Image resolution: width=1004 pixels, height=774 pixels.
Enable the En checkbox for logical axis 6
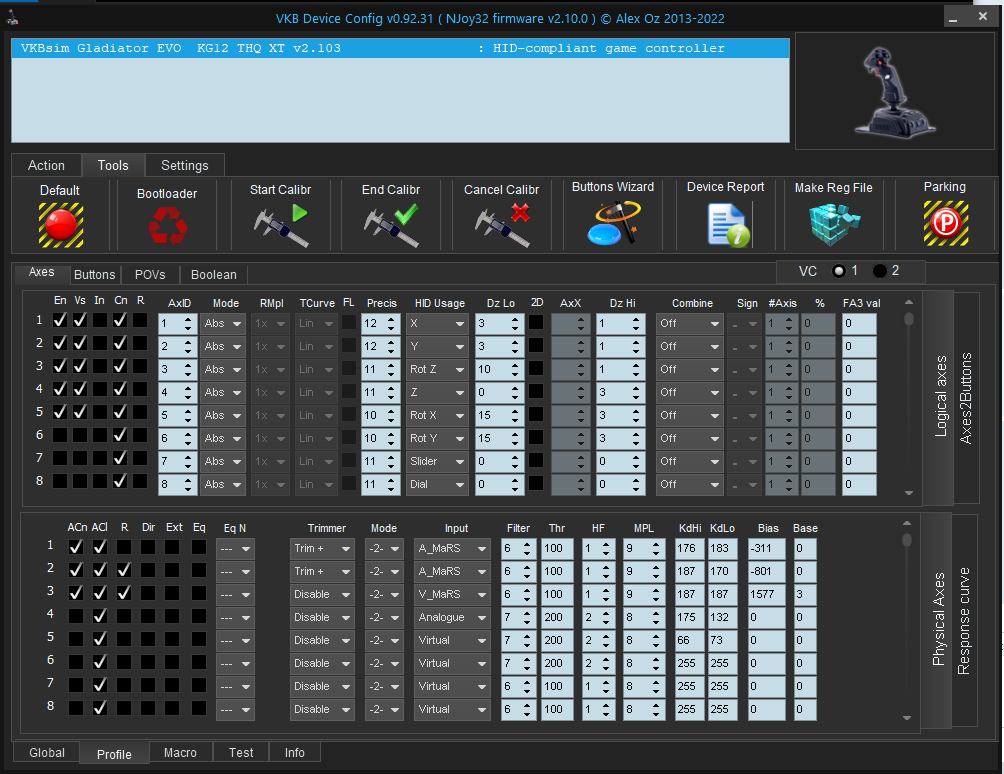[60, 436]
